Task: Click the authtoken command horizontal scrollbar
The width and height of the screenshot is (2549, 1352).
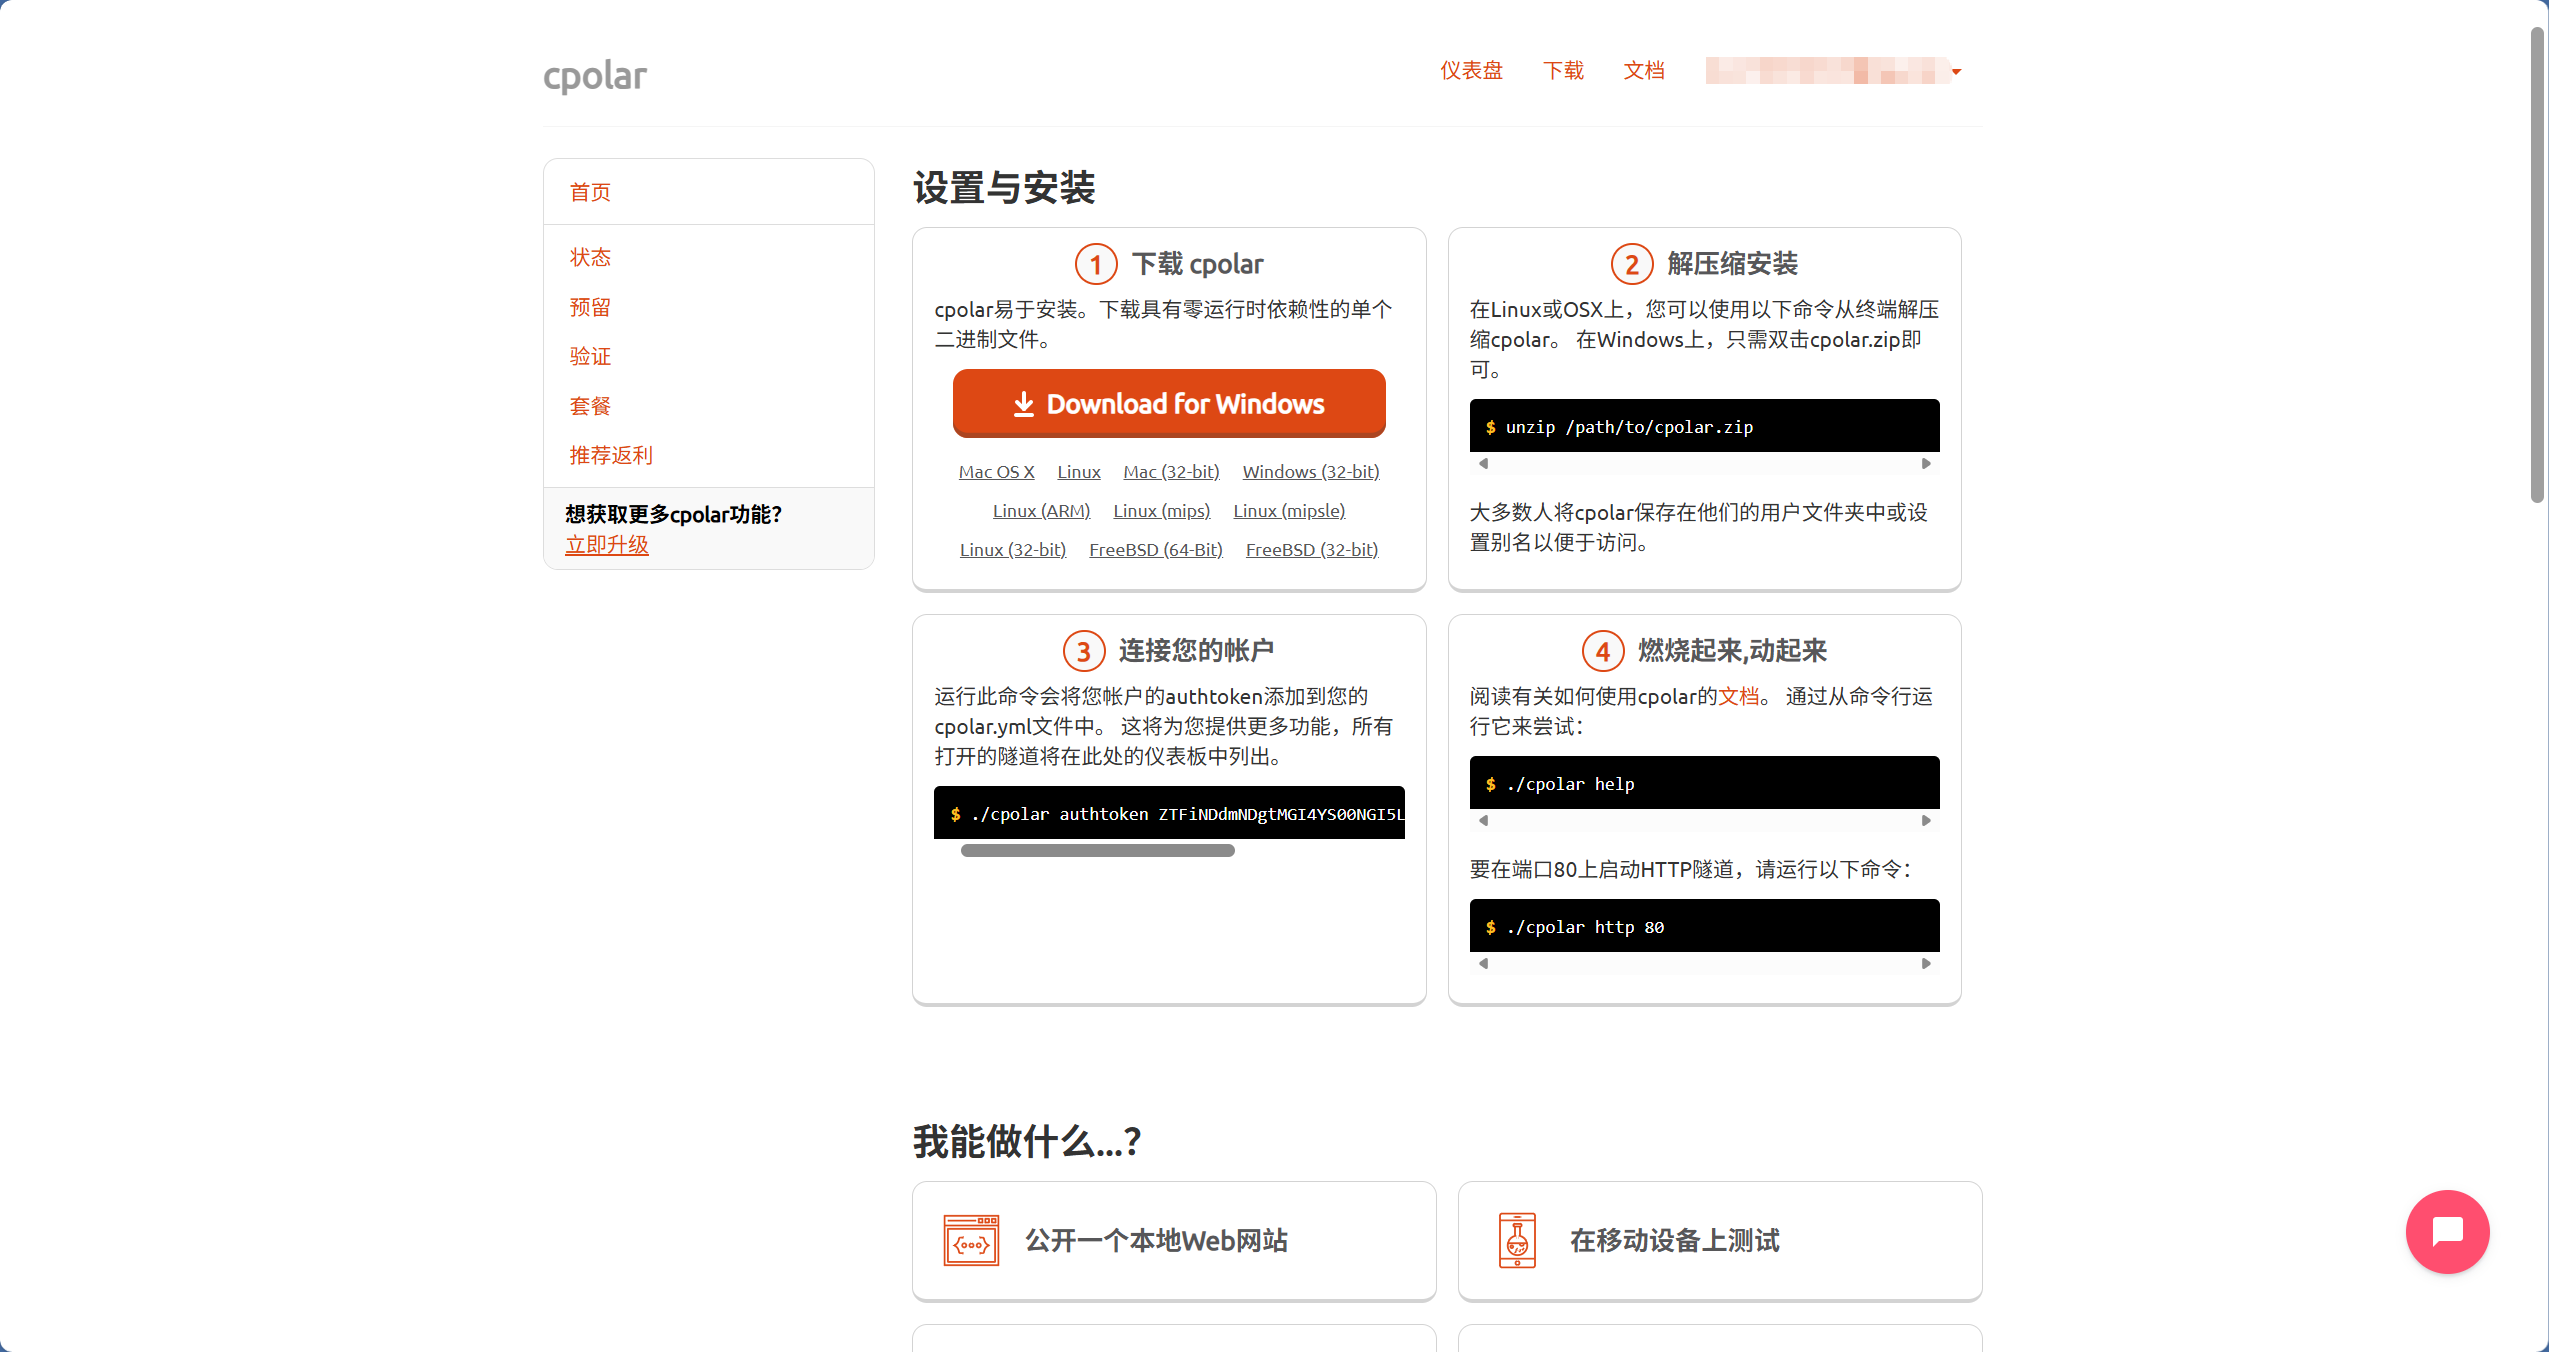Action: [1097, 851]
